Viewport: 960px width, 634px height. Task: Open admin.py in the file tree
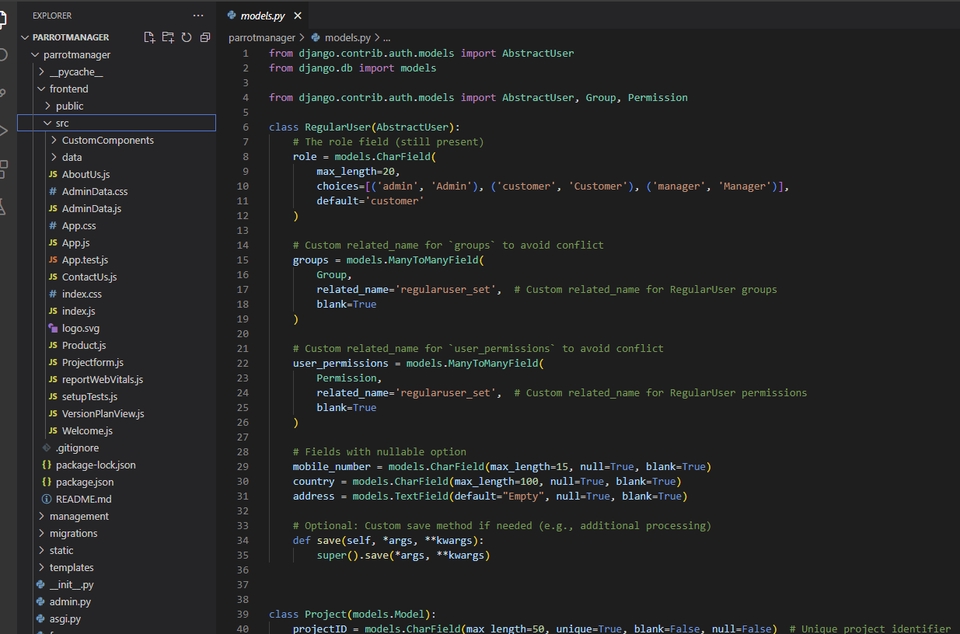point(70,602)
